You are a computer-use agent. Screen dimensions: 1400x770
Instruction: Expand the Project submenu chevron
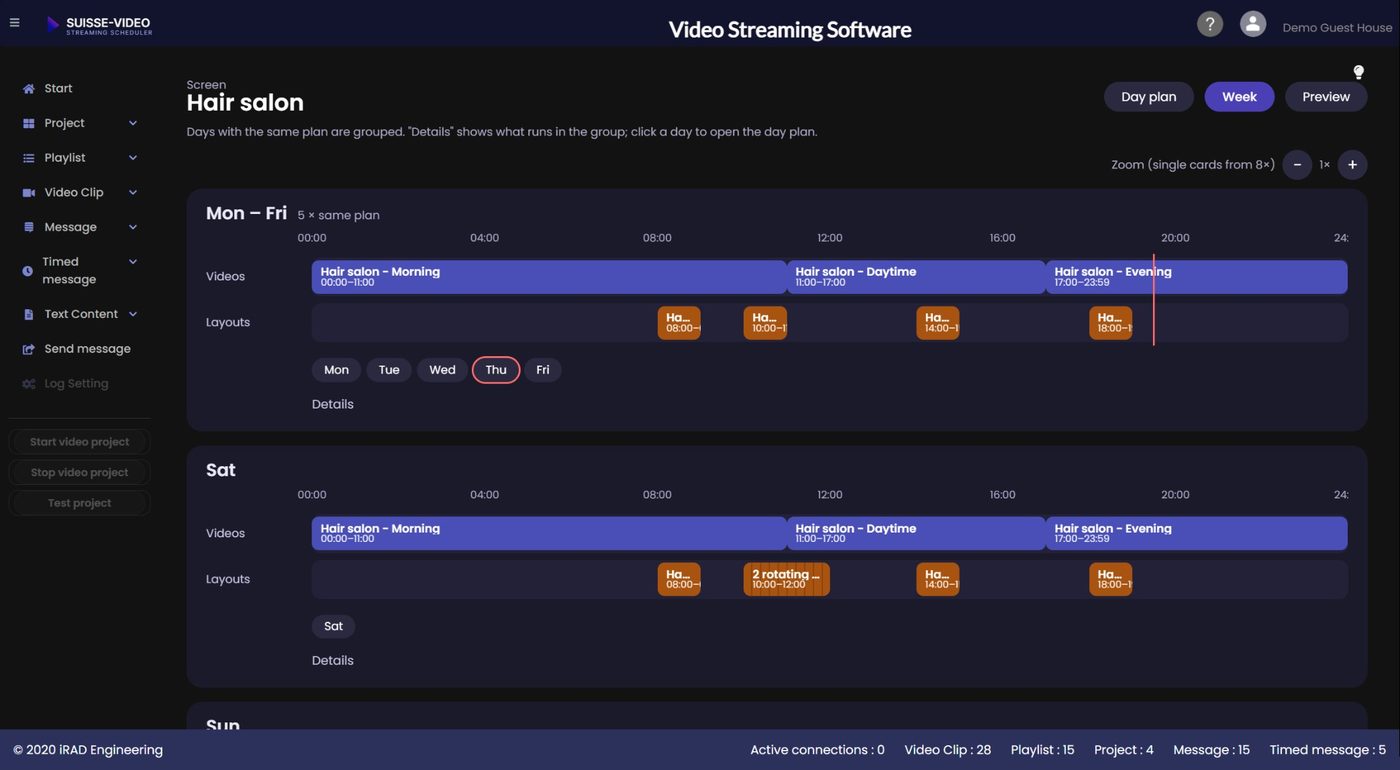click(133, 123)
